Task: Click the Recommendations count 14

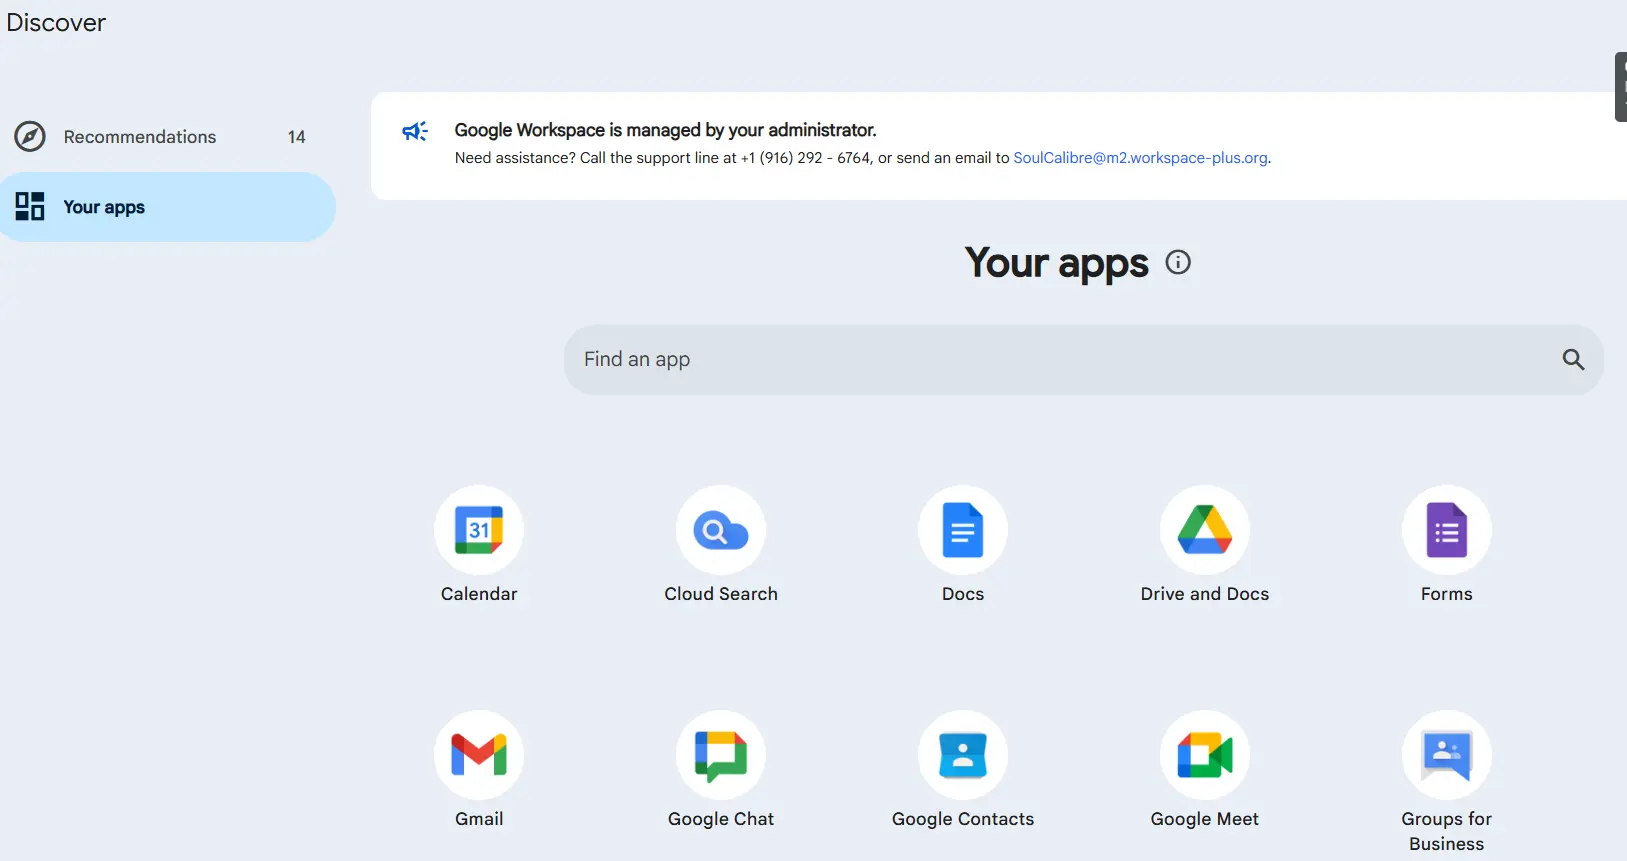Action: [x=296, y=137]
